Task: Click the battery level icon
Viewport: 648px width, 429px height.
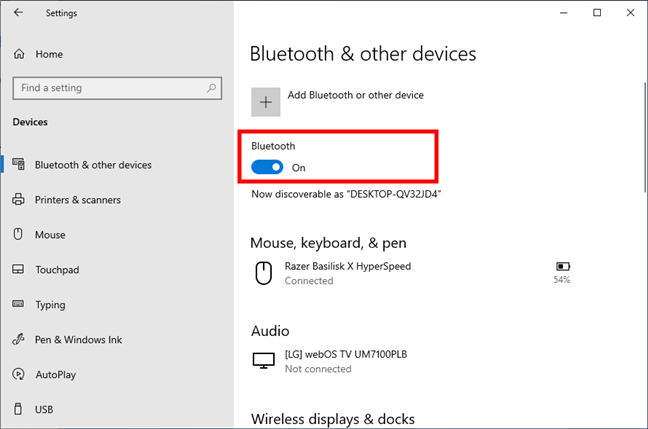Action: (562, 267)
